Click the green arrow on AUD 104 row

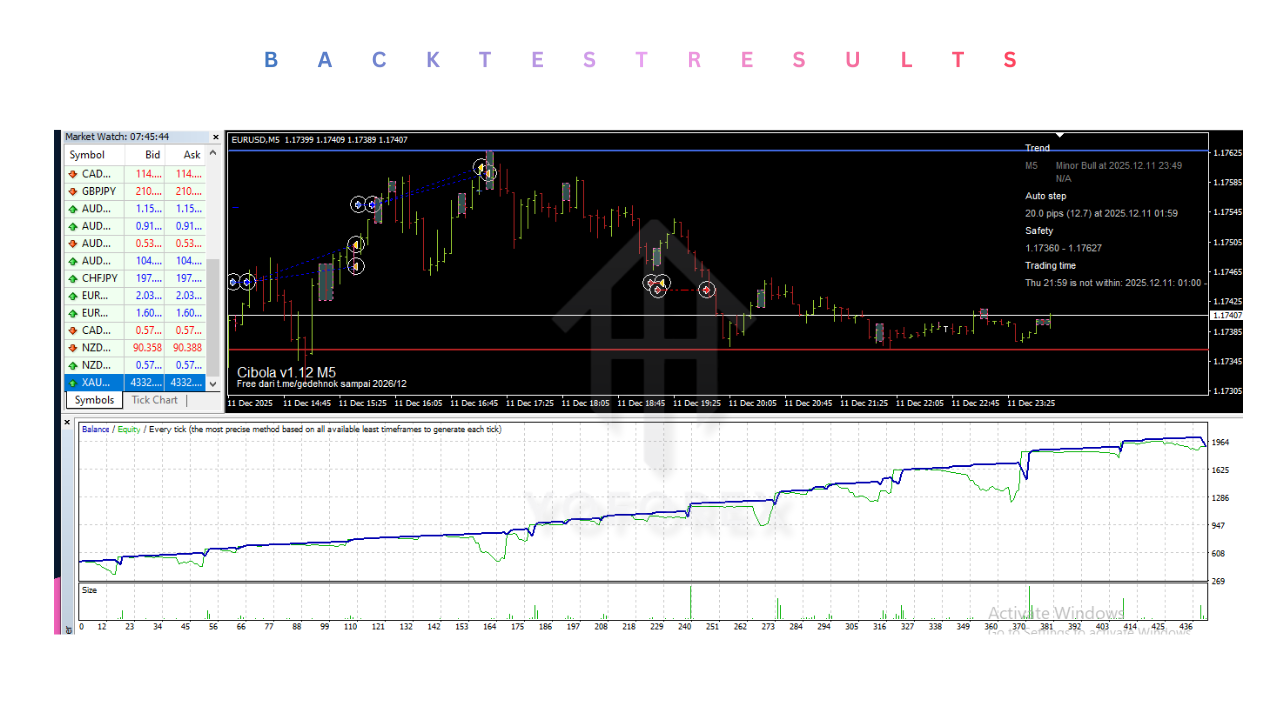[73, 261]
